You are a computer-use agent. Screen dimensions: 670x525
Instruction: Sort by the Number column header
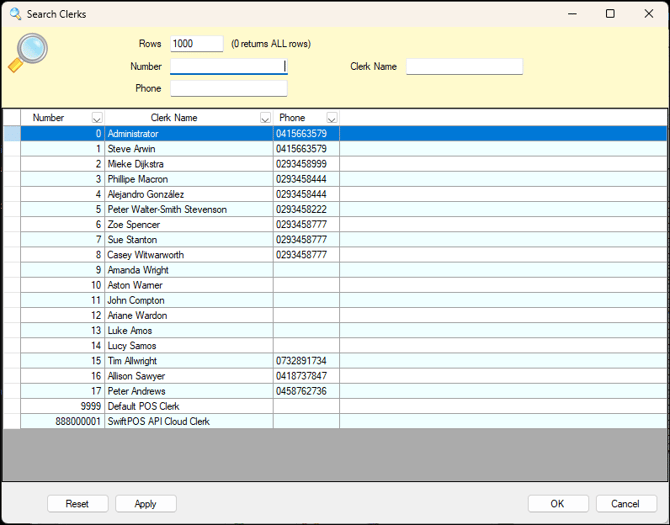pos(48,118)
